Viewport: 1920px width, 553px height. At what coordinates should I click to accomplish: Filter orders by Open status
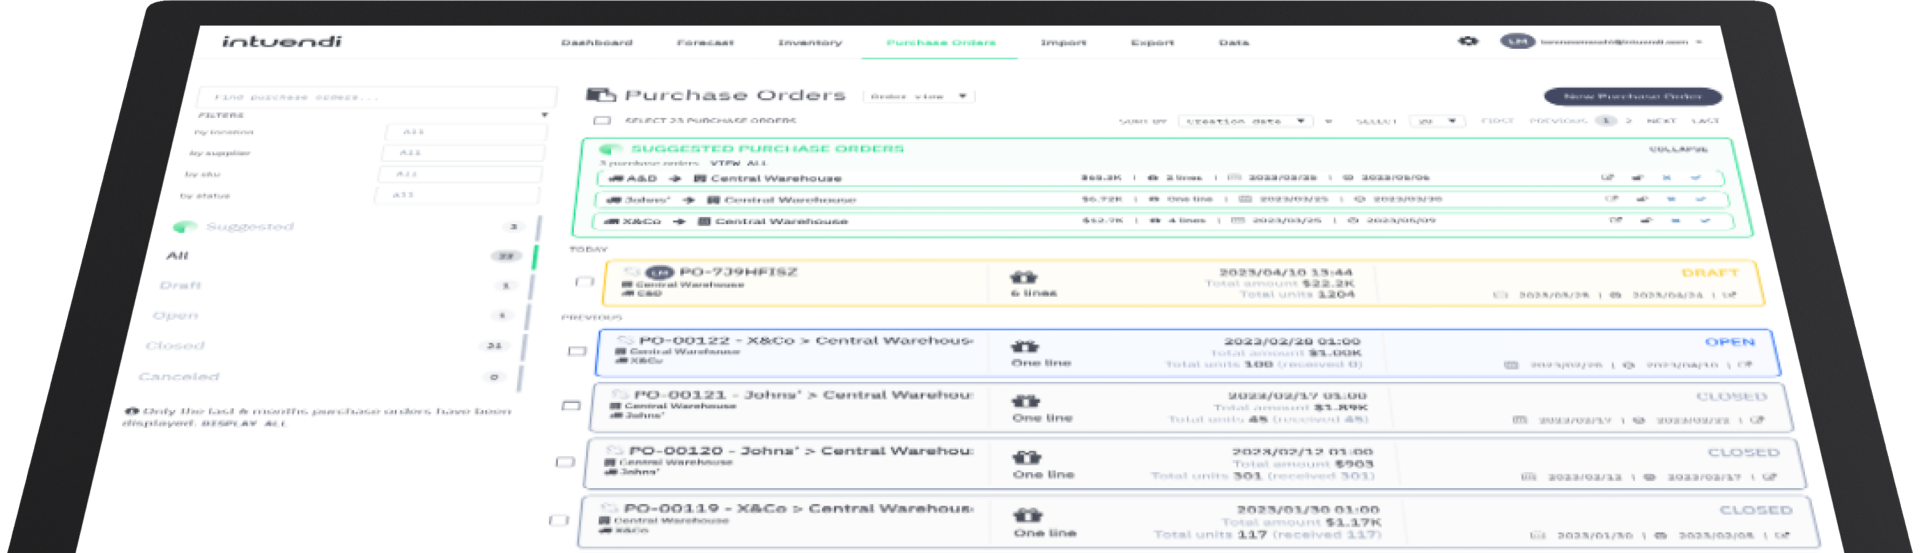click(175, 315)
